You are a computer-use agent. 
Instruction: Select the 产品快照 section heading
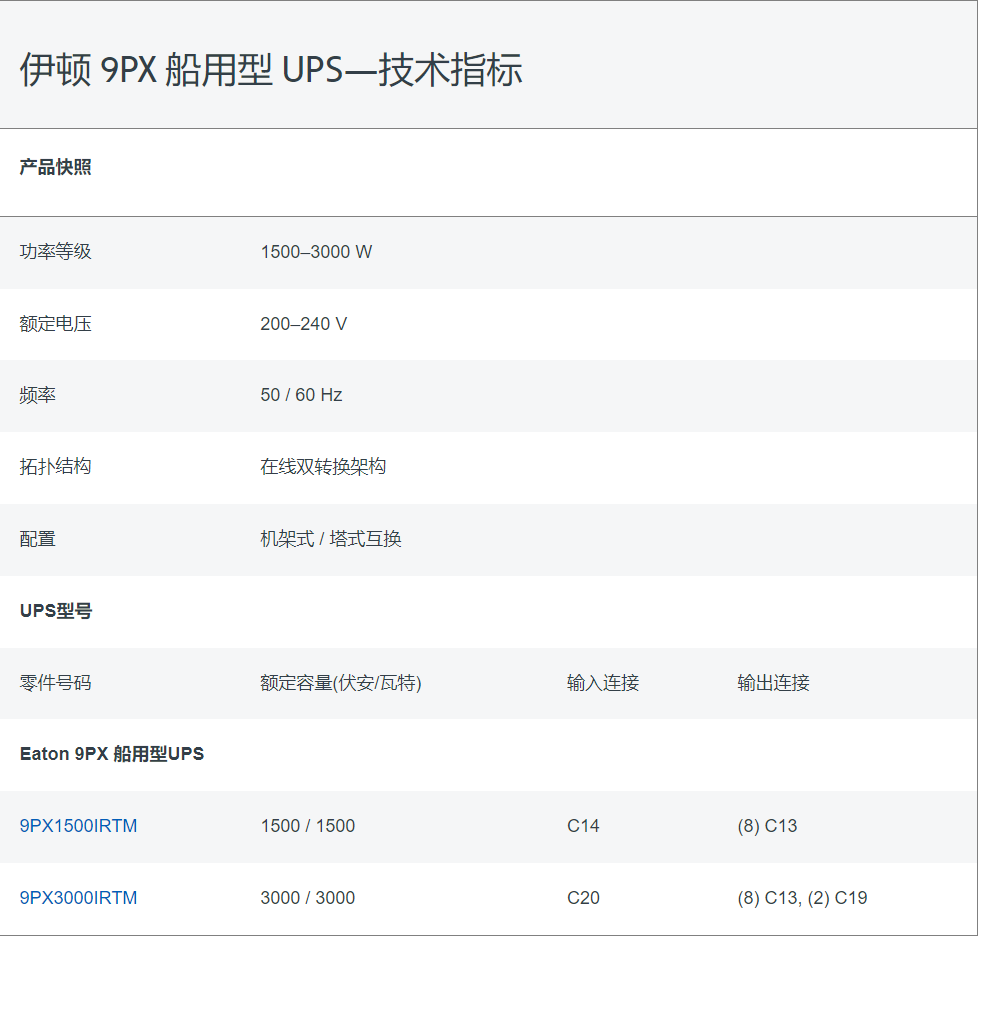coord(55,167)
